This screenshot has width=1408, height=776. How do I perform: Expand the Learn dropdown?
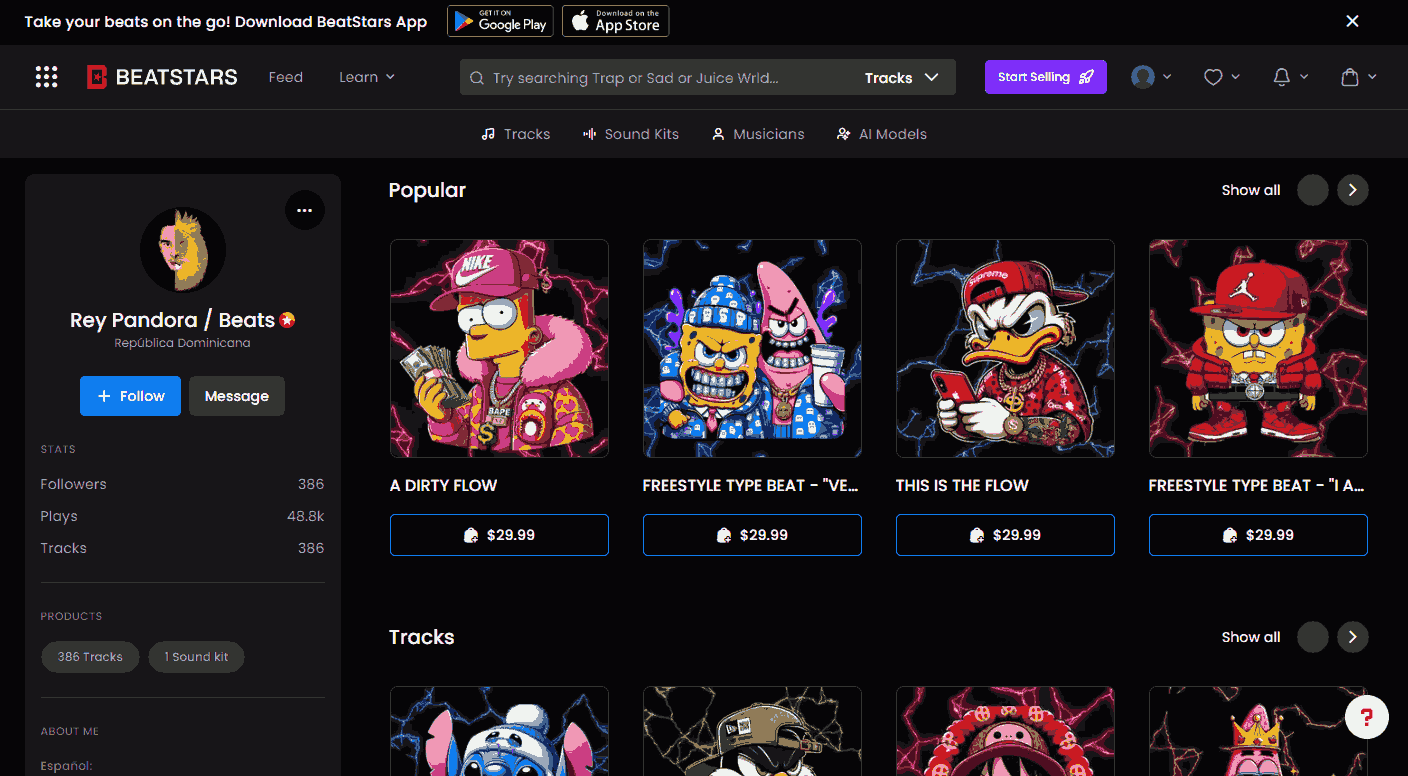pyautogui.click(x=367, y=77)
